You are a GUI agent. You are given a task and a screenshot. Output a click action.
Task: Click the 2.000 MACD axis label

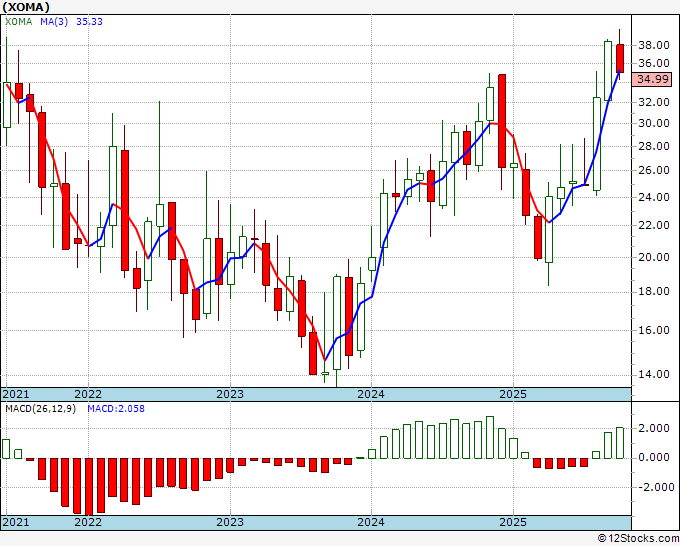pos(654,428)
